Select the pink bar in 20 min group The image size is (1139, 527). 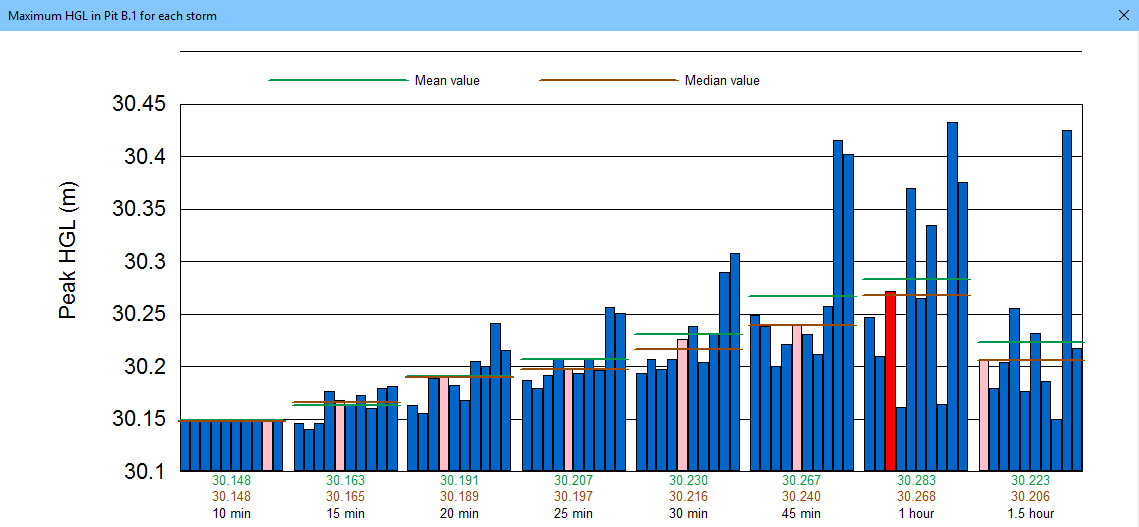(x=444, y=424)
